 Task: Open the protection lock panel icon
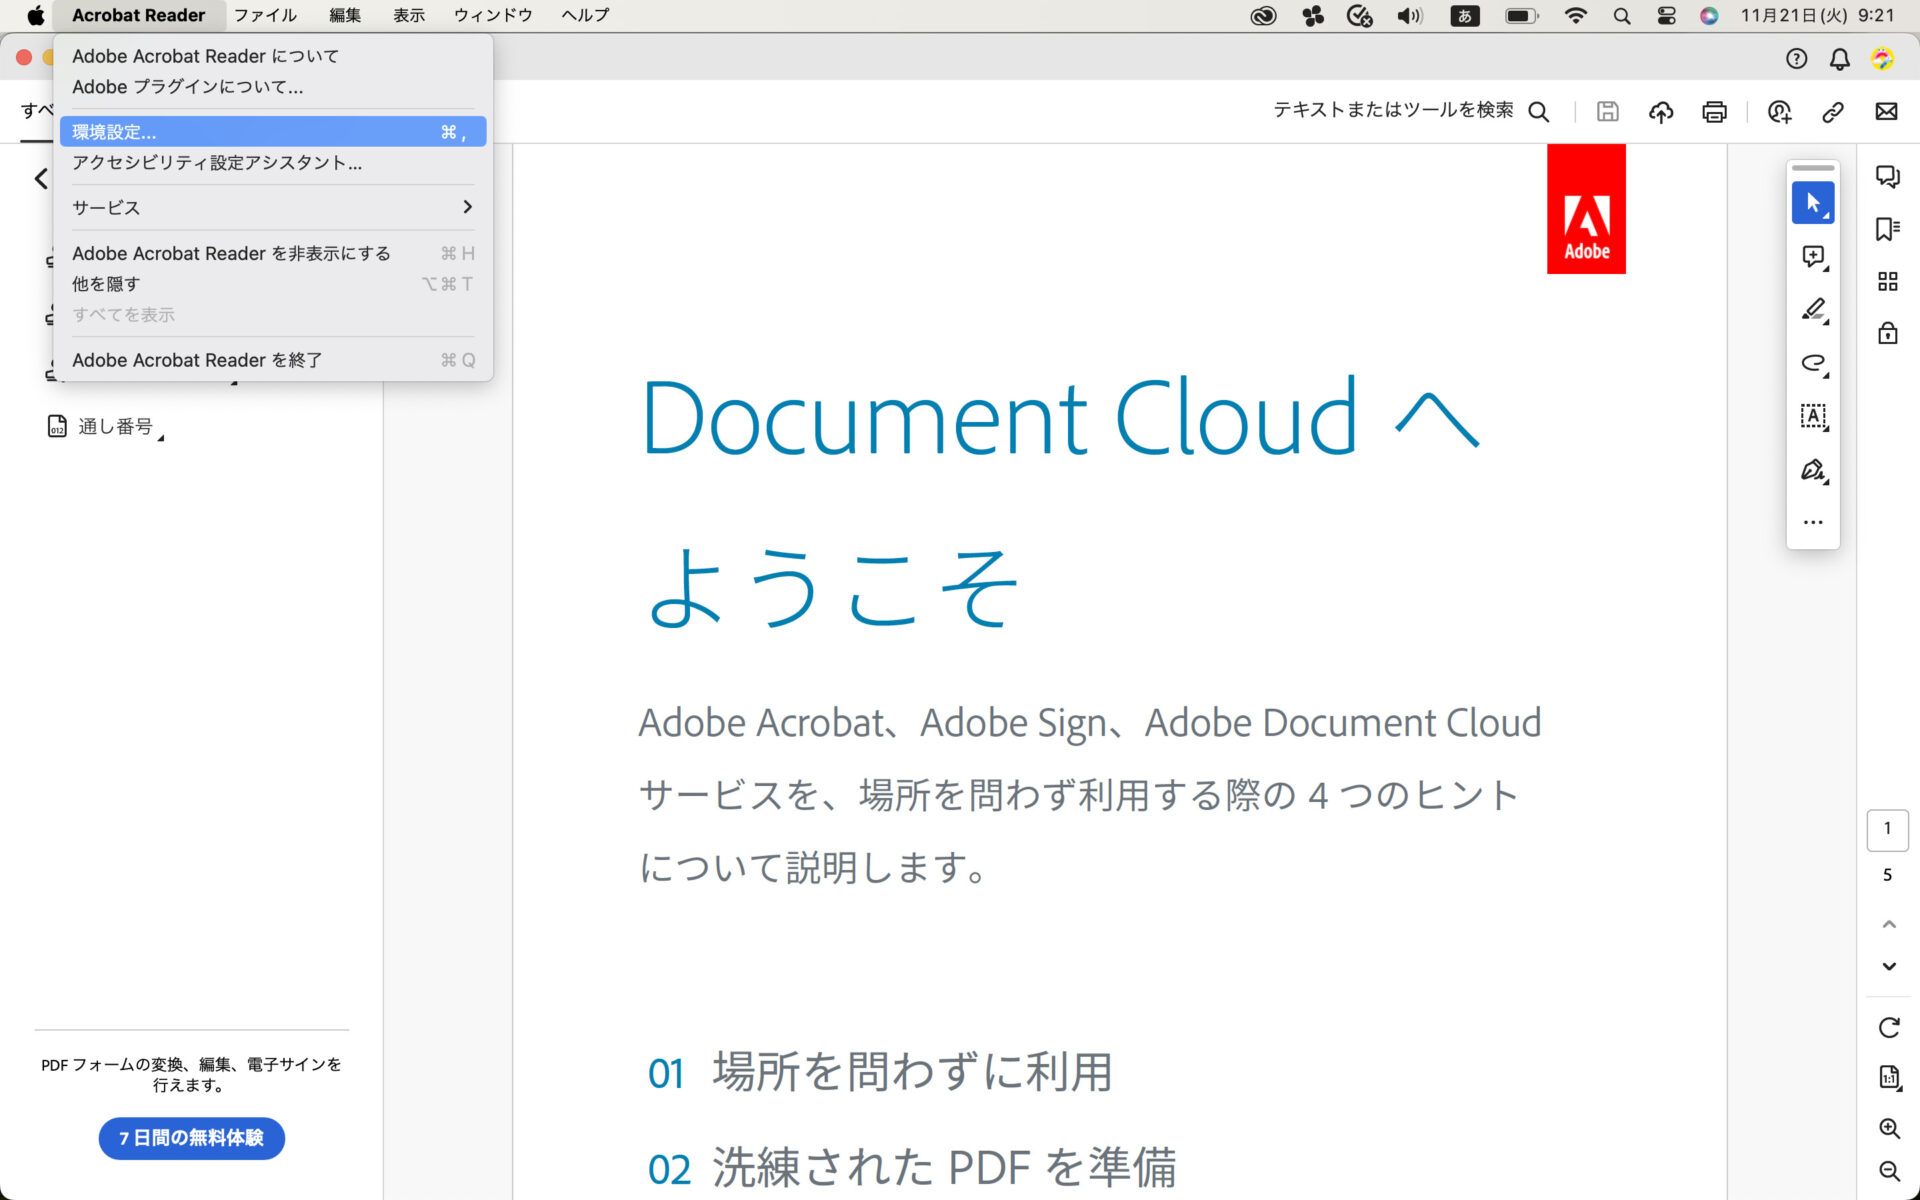point(1887,333)
